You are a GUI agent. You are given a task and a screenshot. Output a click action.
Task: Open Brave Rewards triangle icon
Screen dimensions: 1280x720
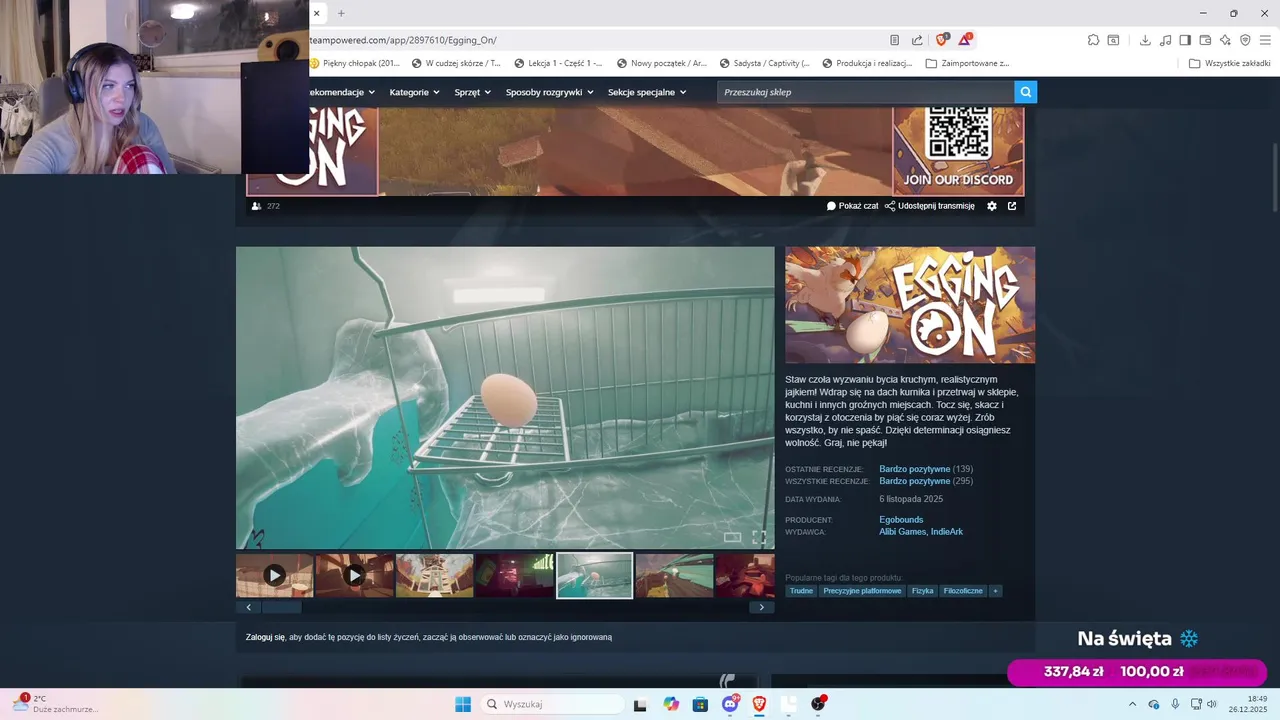pyautogui.click(x=965, y=40)
